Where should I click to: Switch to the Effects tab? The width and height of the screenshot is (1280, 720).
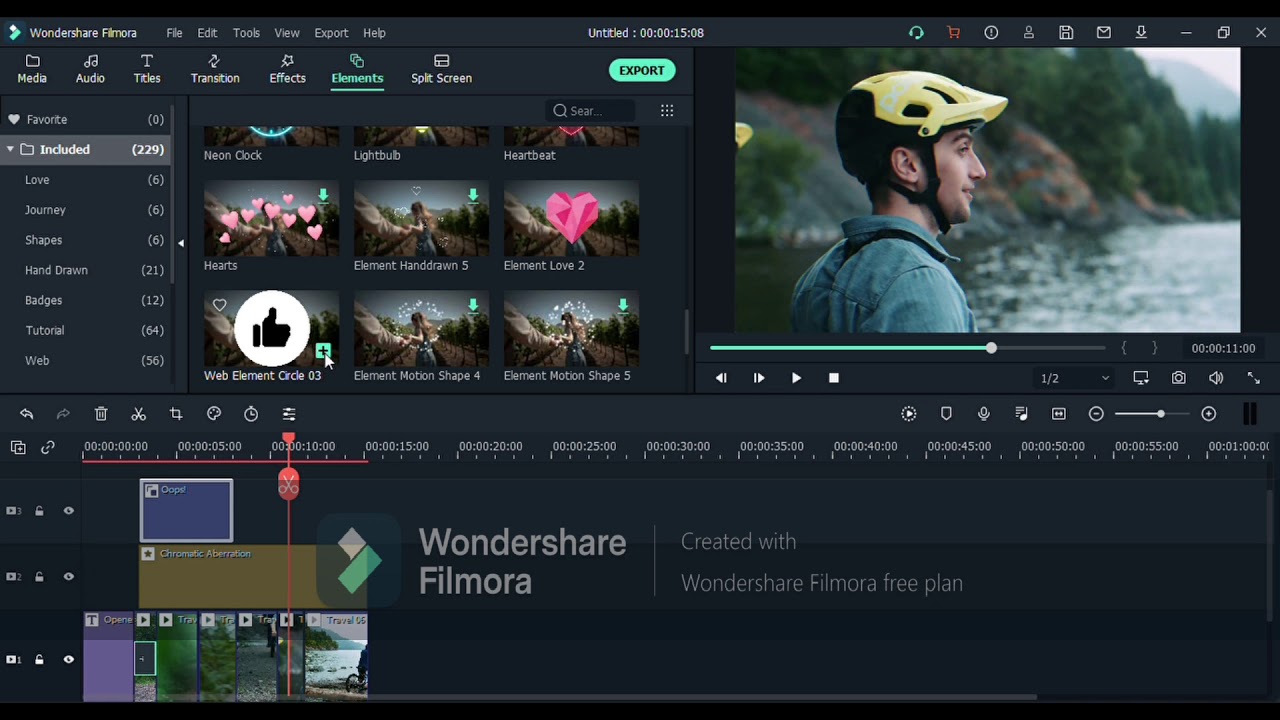tap(287, 69)
